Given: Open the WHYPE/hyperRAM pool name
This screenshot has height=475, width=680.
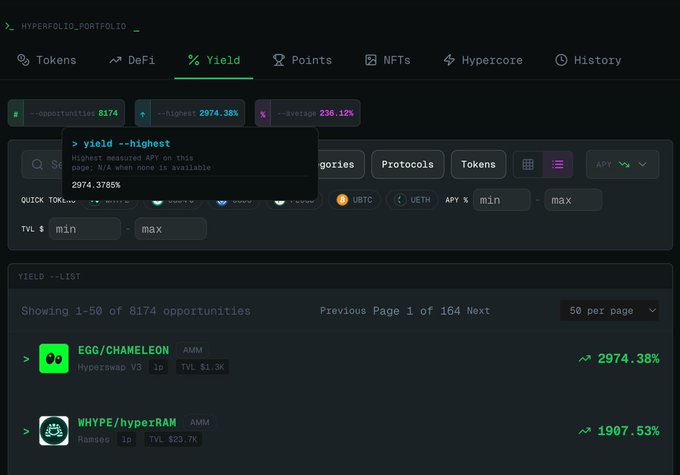Looking at the screenshot, I should pyautogui.click(x=127, y=423).
